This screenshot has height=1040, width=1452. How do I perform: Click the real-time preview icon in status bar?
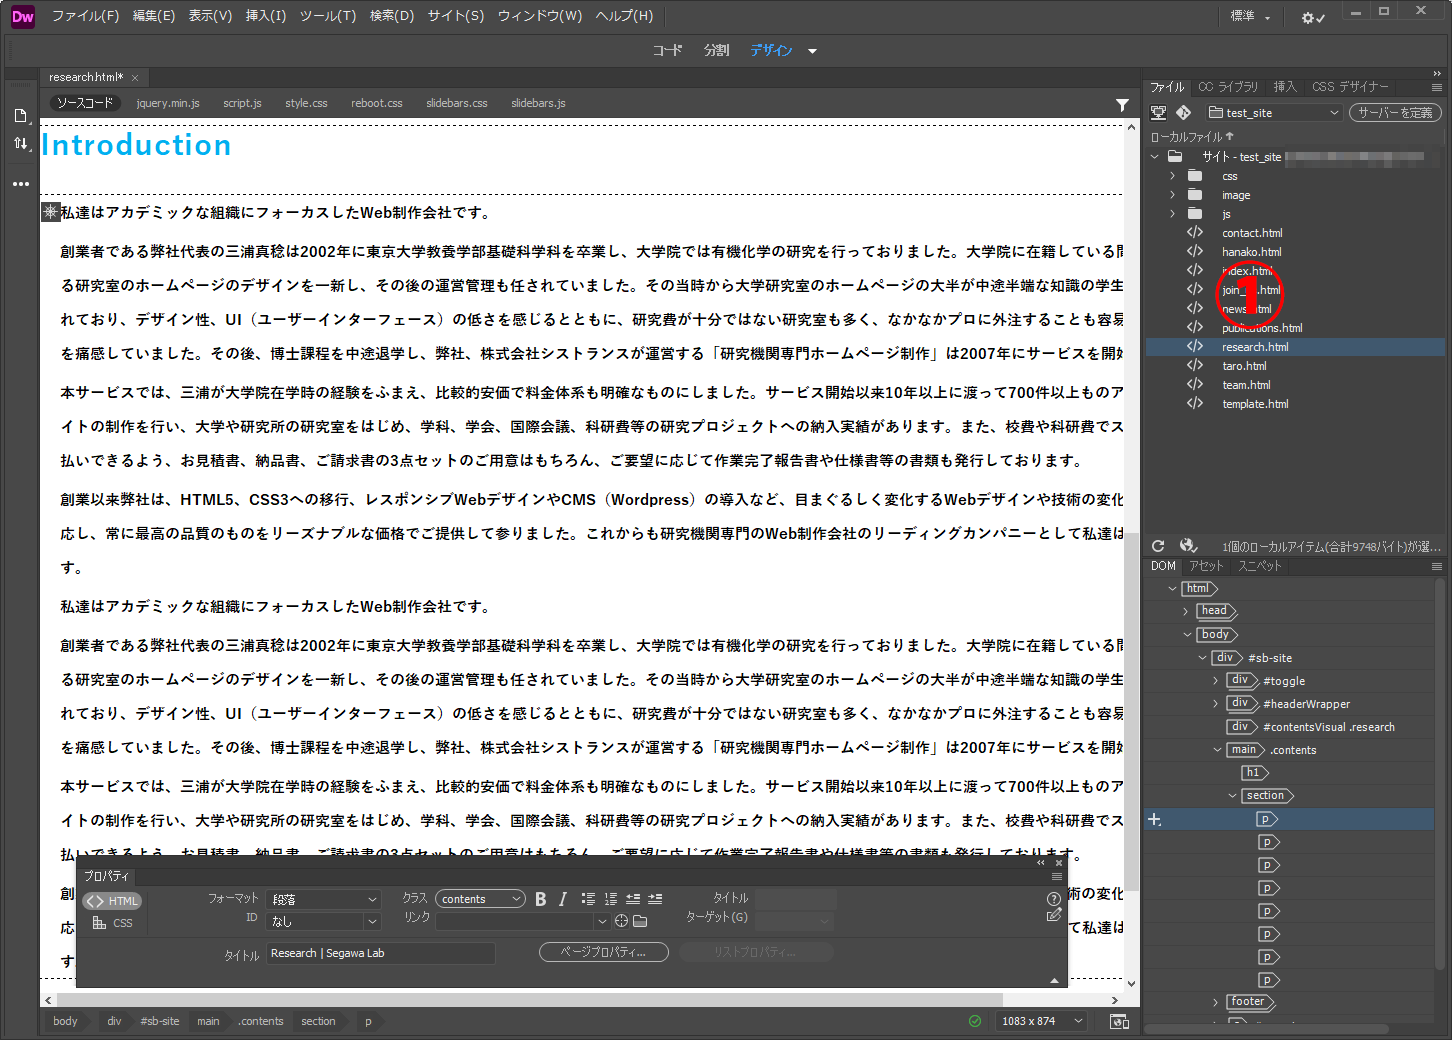click(1120, 1021)
